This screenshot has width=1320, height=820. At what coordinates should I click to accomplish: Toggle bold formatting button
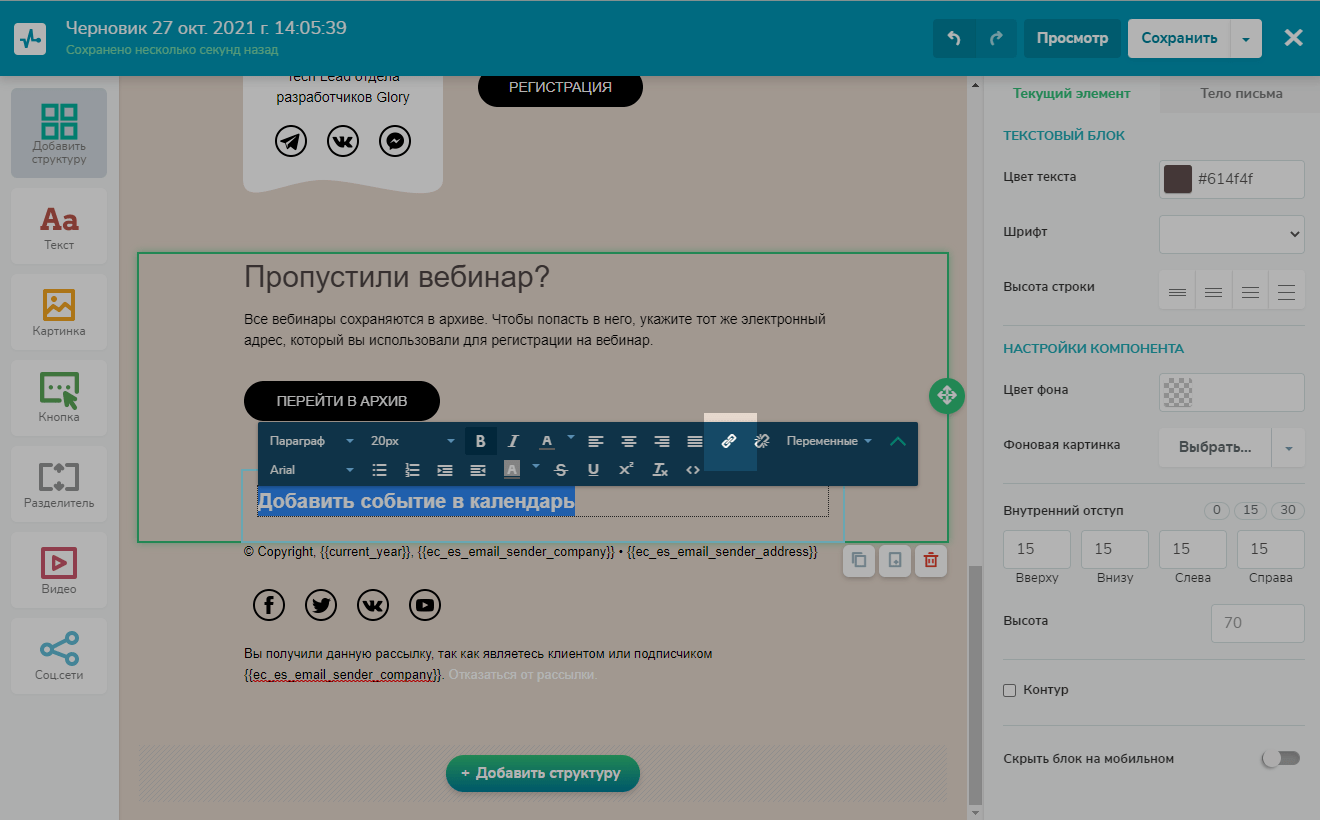coord(480,441)
